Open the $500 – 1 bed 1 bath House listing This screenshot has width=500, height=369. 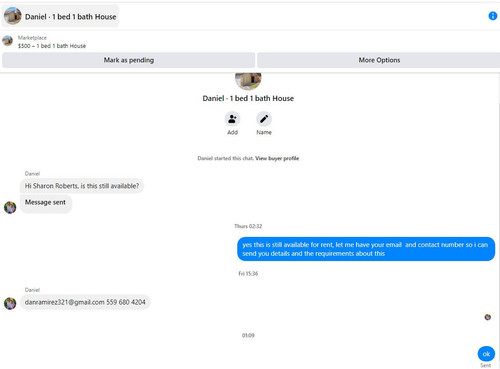tap(52, 46)
